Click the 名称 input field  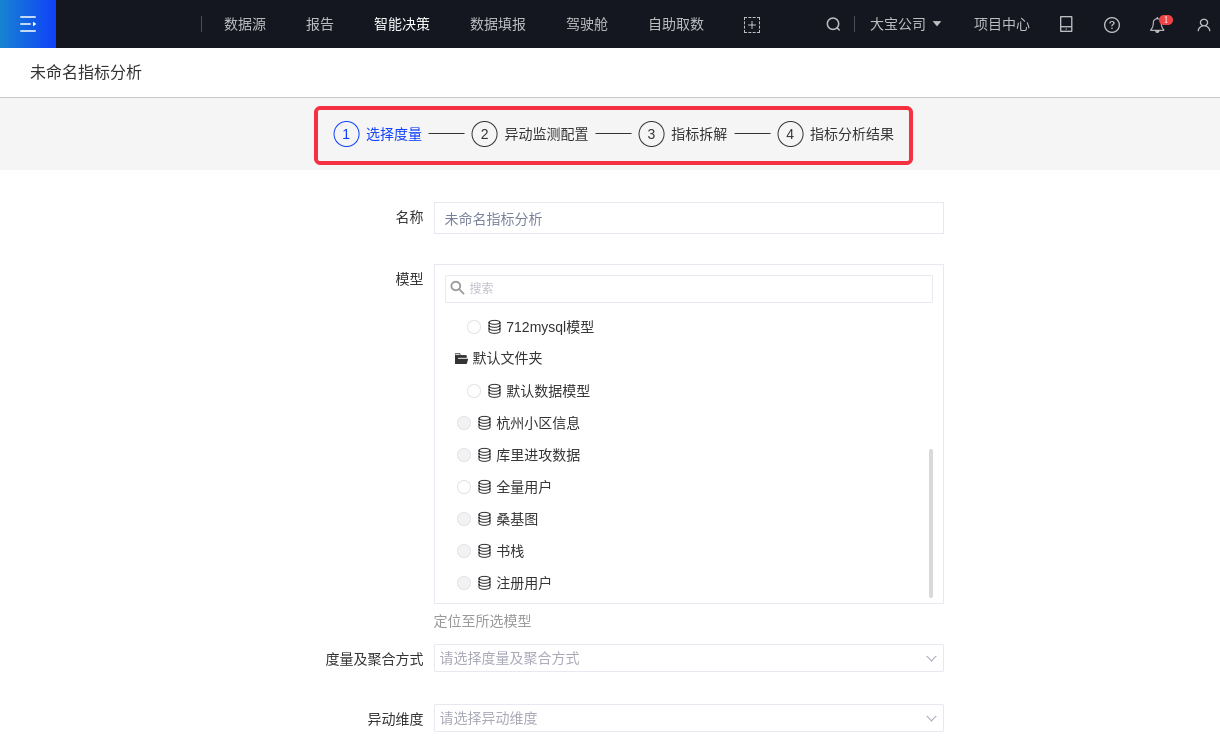coord(688,218)
